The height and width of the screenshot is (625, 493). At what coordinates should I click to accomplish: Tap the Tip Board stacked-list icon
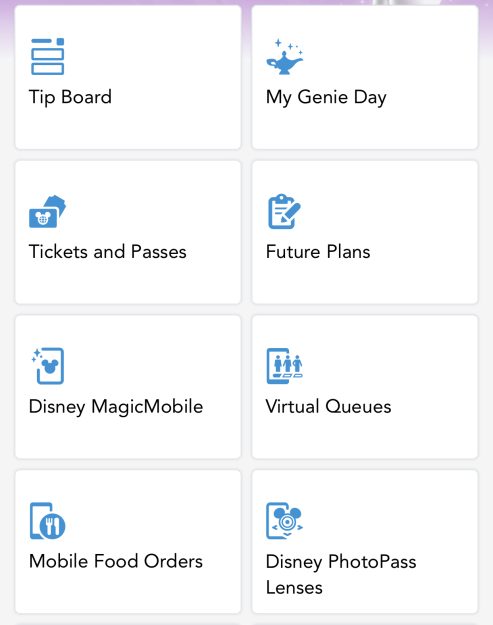tap(47, 56)
